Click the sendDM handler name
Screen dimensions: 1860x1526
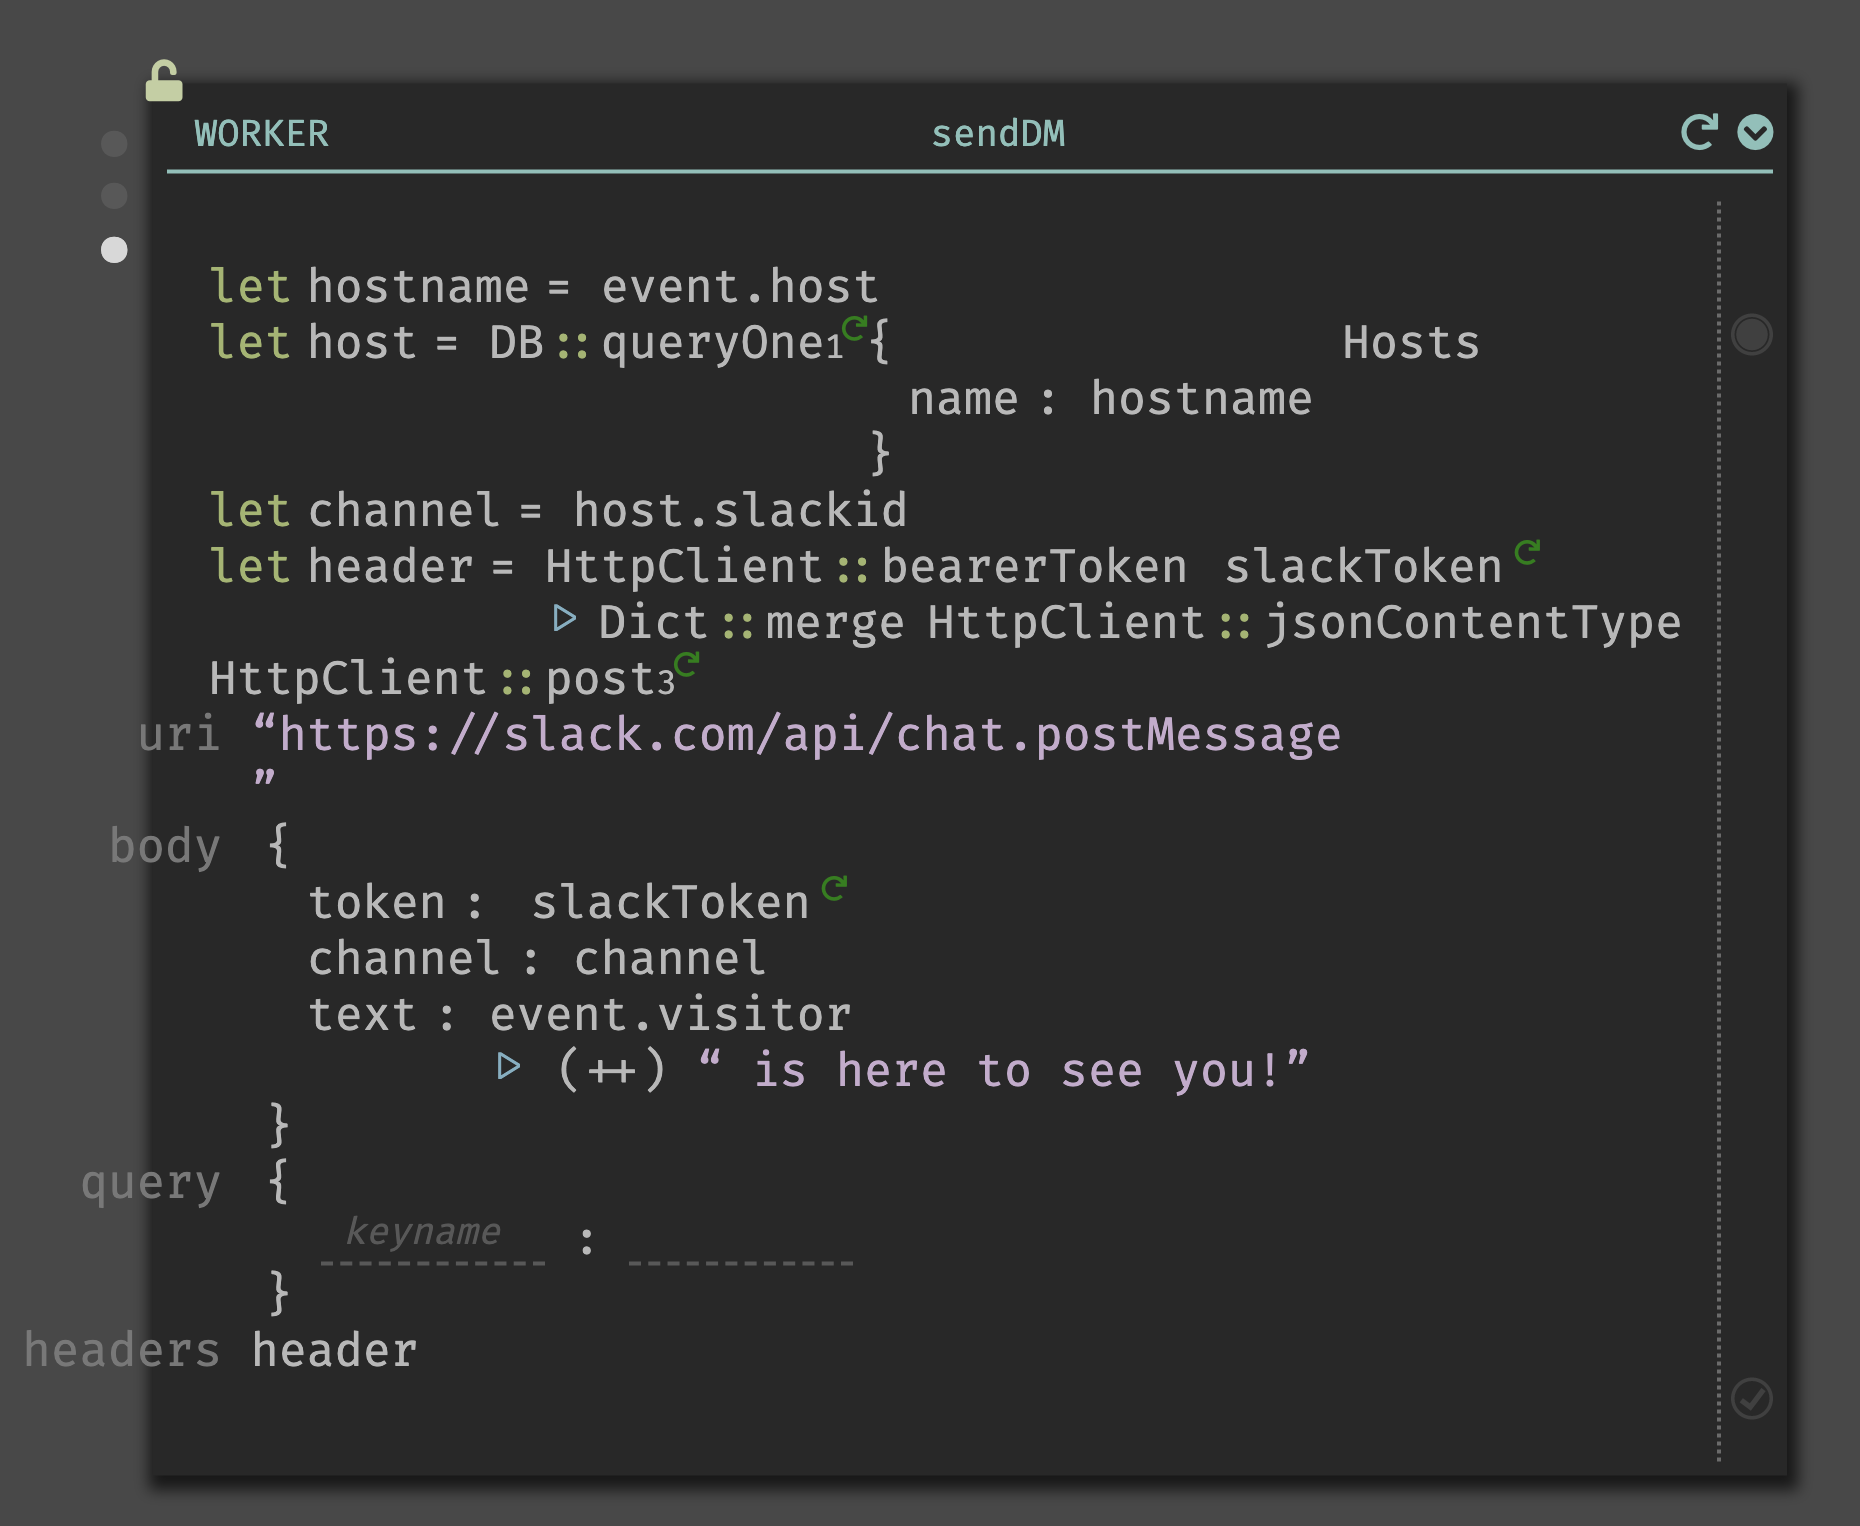(x=998, y=134)
